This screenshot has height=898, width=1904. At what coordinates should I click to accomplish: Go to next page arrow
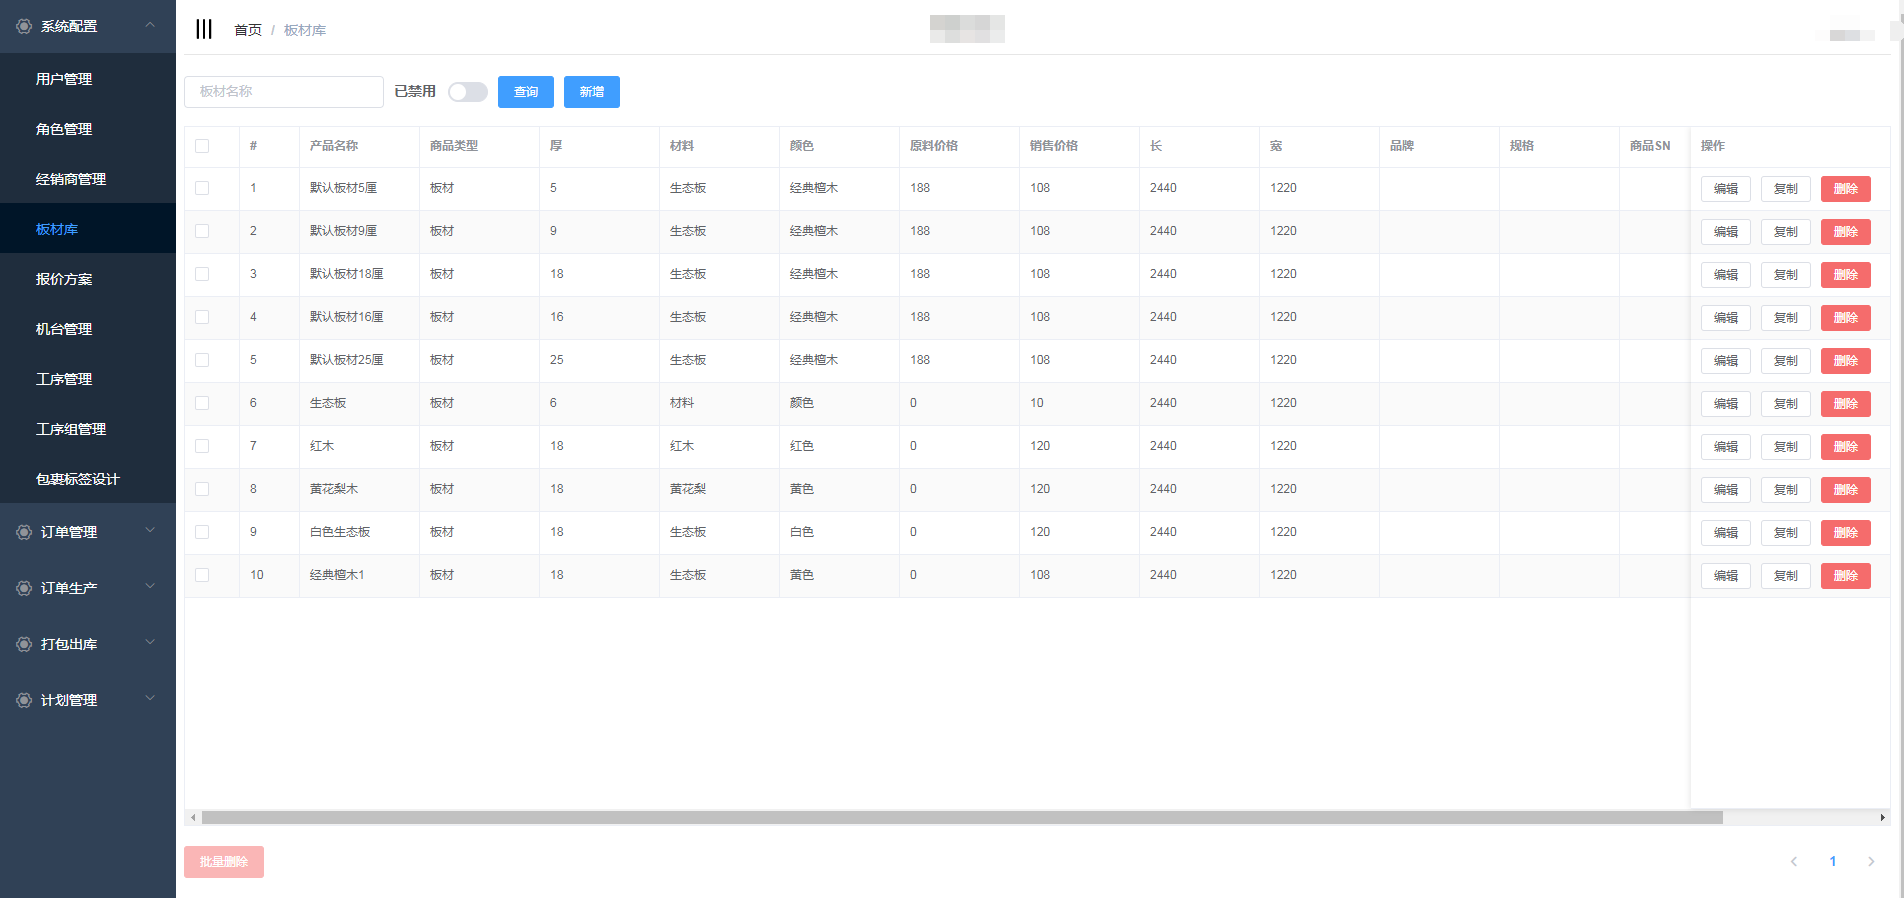1870,861
